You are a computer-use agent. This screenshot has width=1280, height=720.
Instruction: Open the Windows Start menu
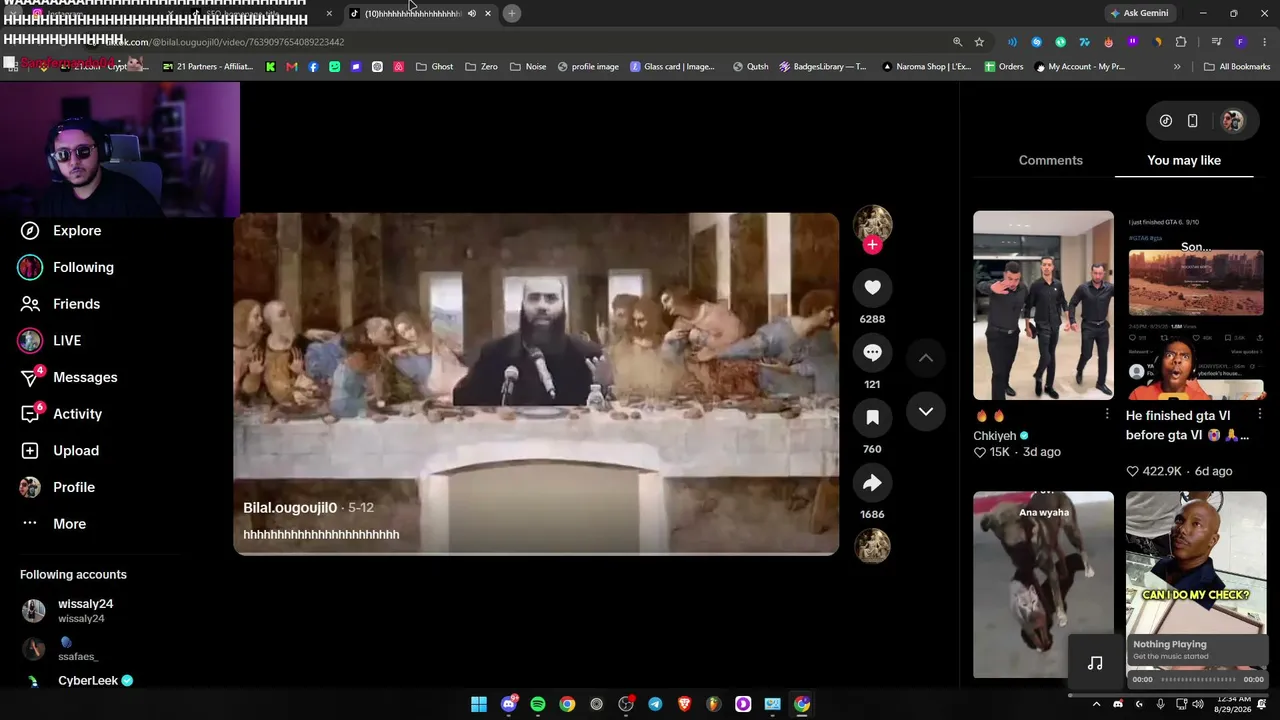(x=479, y=704)
